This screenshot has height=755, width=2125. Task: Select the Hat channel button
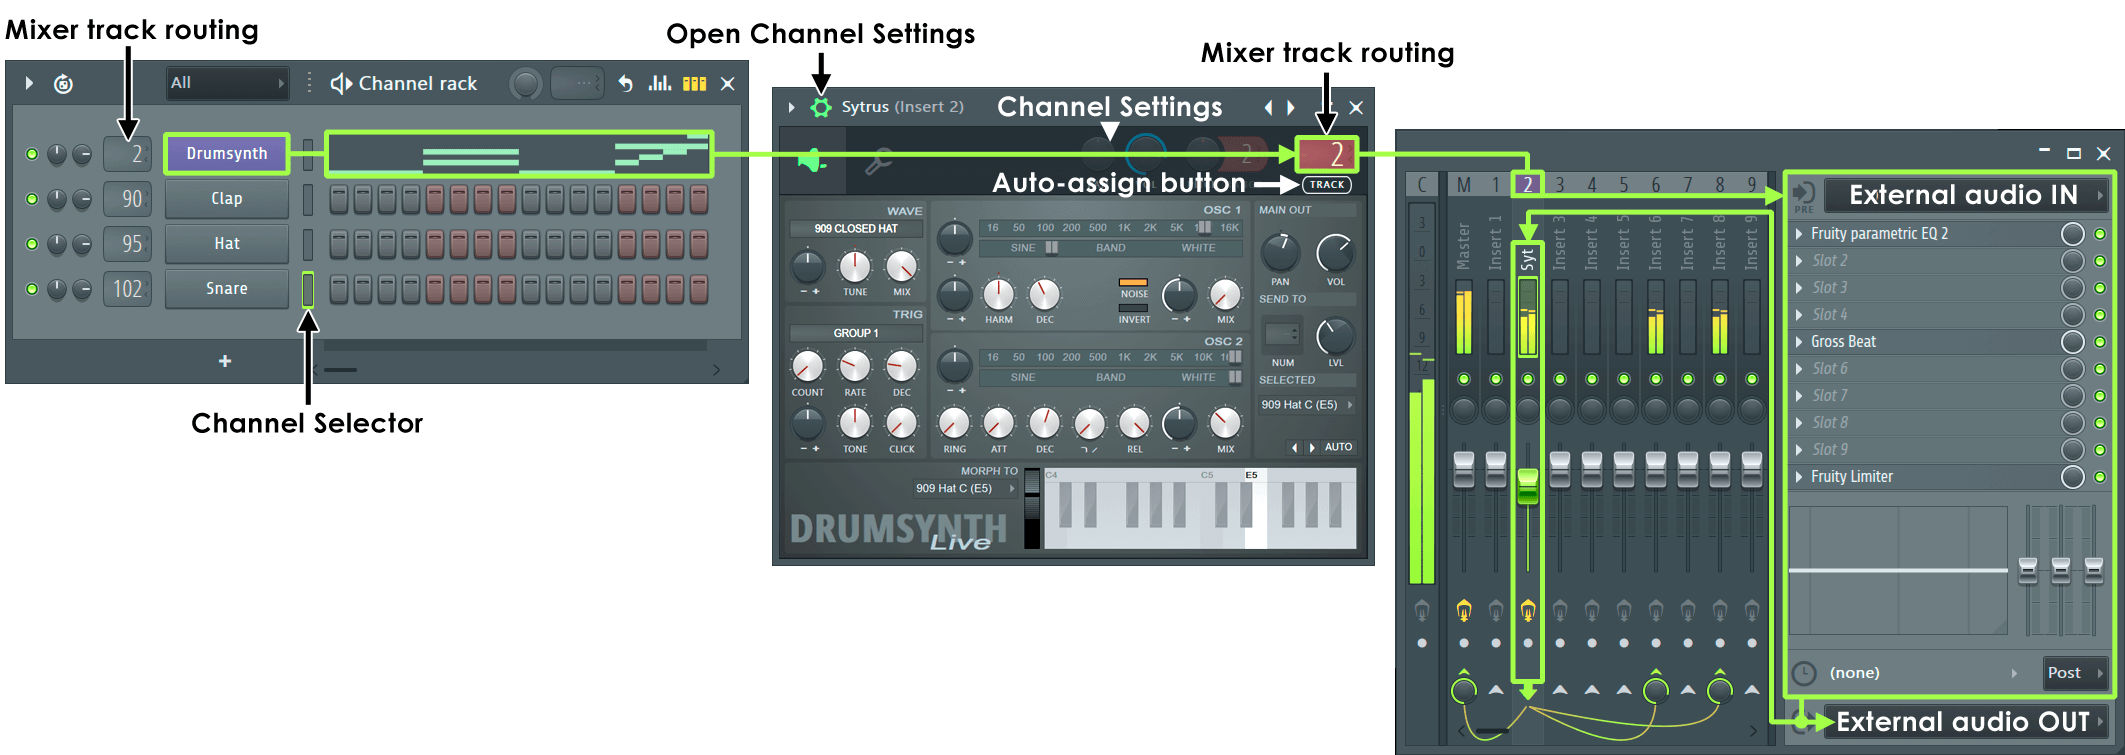tap(227, 244)
